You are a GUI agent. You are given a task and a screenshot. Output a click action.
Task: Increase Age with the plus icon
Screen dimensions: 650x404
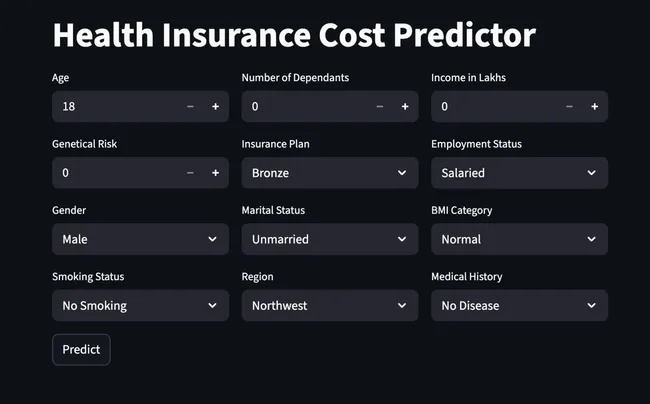coord(216,106)
